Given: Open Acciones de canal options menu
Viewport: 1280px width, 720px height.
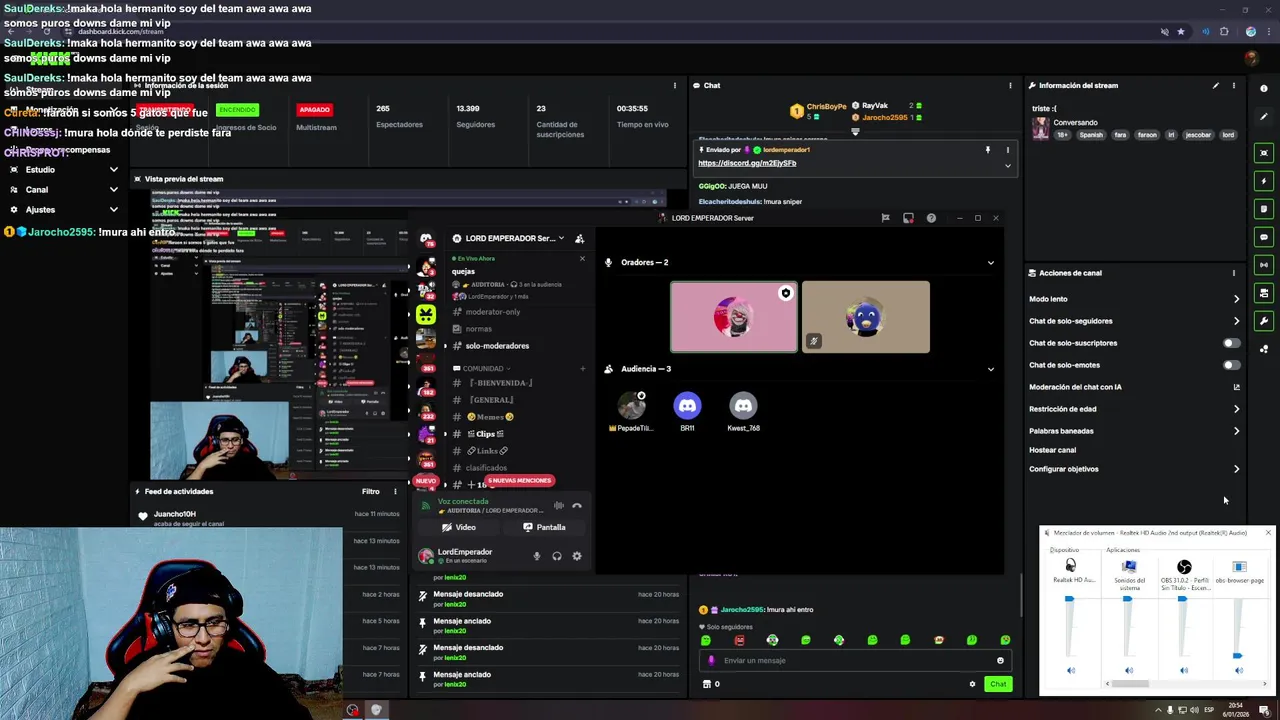Looking at the screenshot, I should pyautogui.click(x=1234, y=273).
